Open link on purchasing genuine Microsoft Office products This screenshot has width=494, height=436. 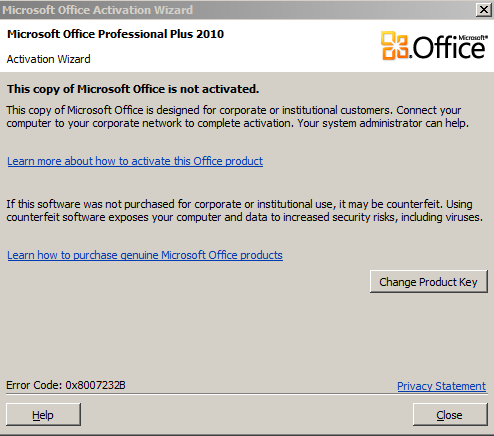145,255
